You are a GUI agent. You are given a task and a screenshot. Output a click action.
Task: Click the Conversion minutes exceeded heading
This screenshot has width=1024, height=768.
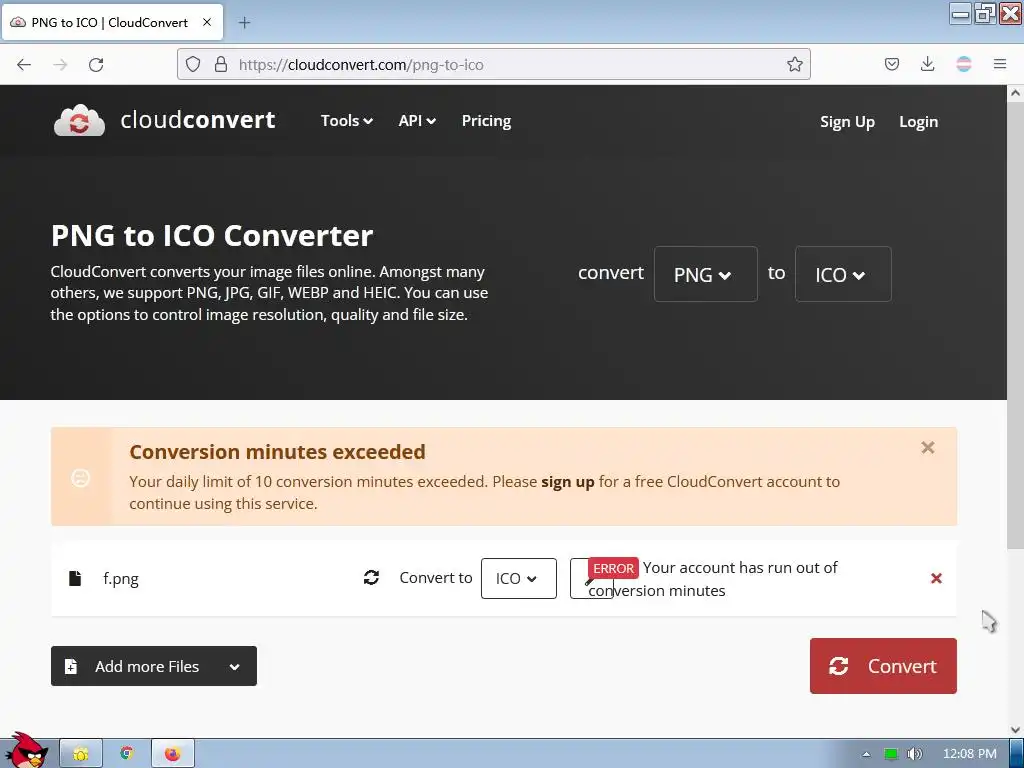[x=277, y=451]
